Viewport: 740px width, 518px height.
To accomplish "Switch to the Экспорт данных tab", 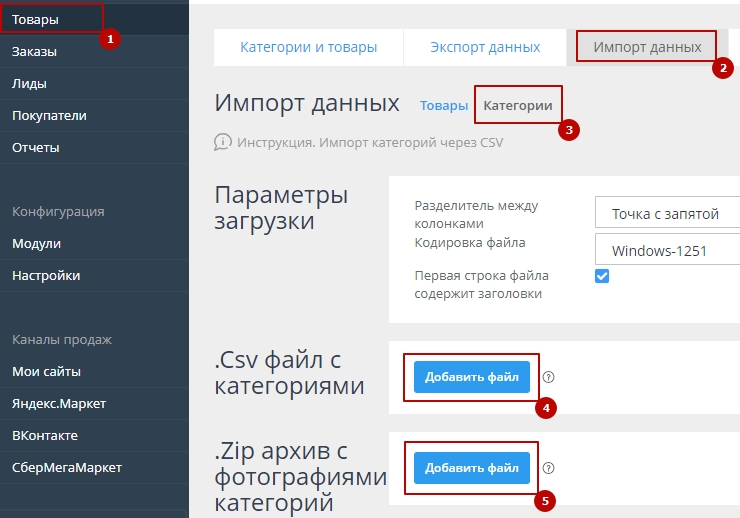I will tap(485, 47).
